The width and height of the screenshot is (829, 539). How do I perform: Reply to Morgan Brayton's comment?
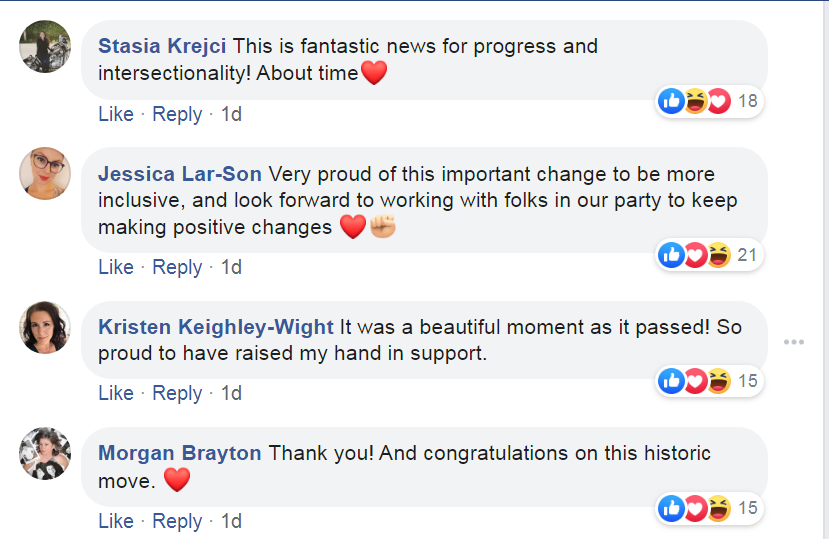(177, 521)
